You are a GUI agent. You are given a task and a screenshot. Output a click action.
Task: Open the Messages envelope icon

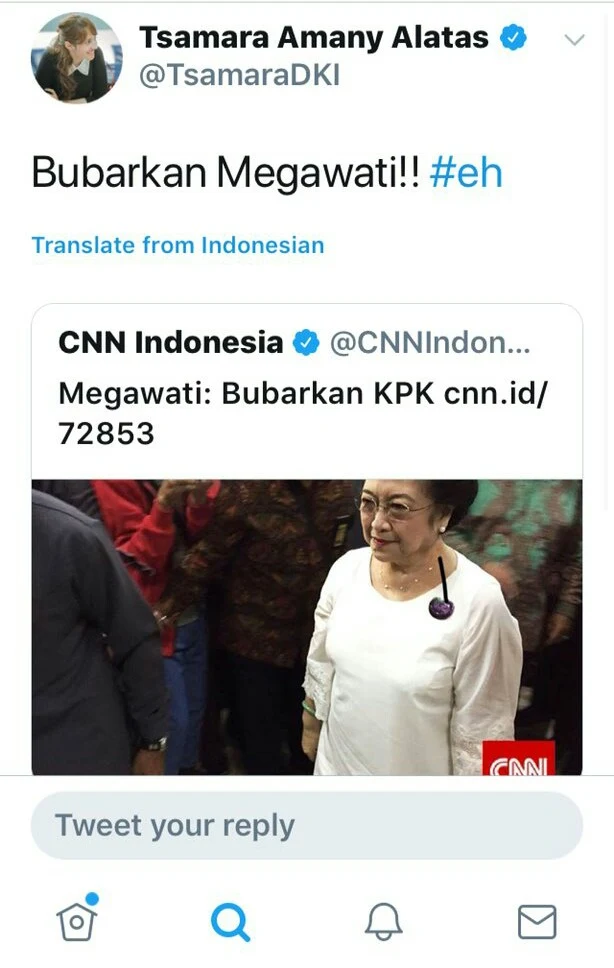pos(536,922)
